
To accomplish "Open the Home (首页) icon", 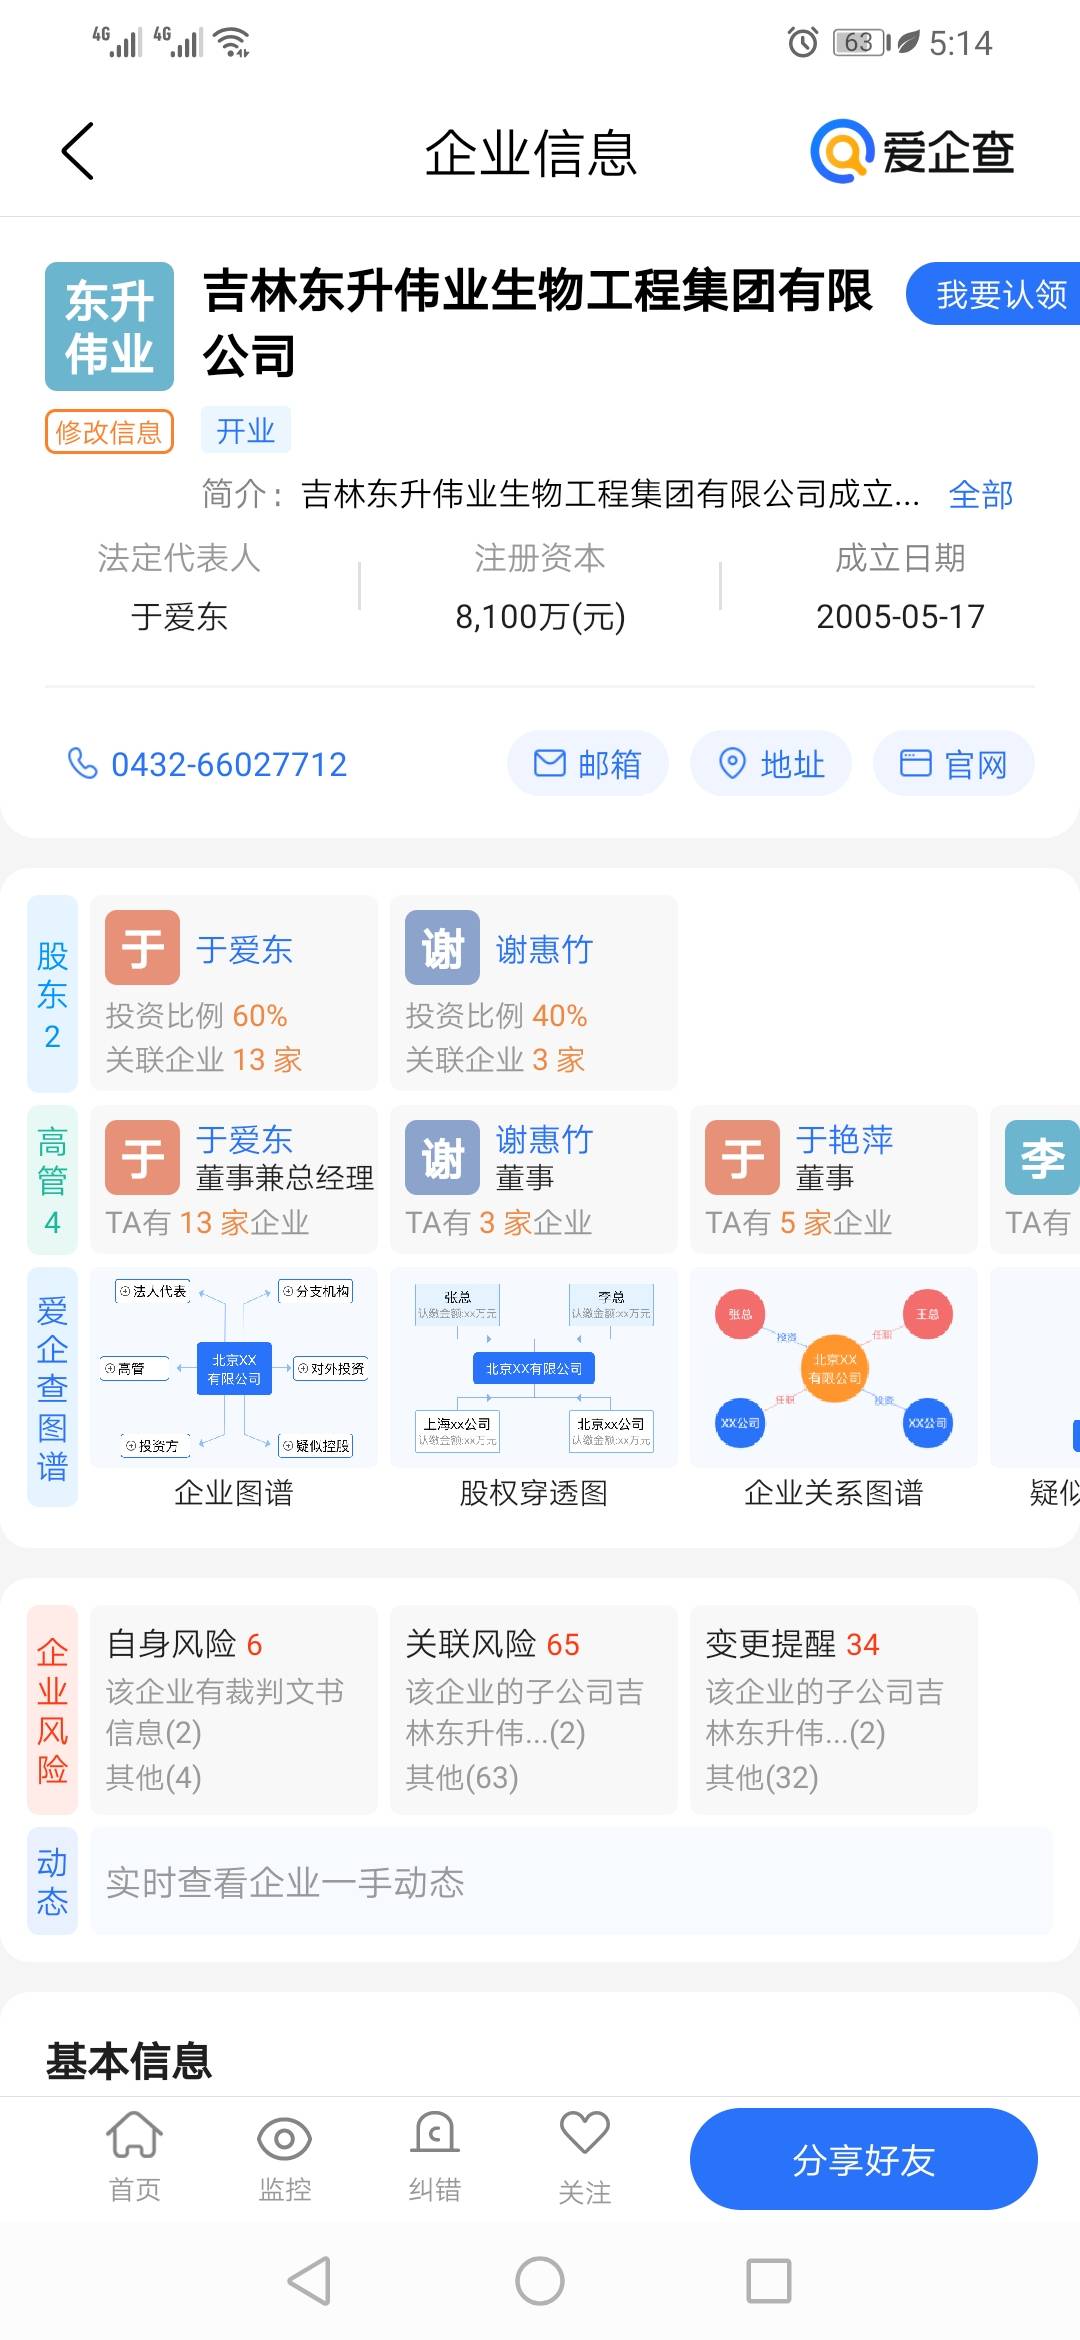I will [x=135, y=2138].
